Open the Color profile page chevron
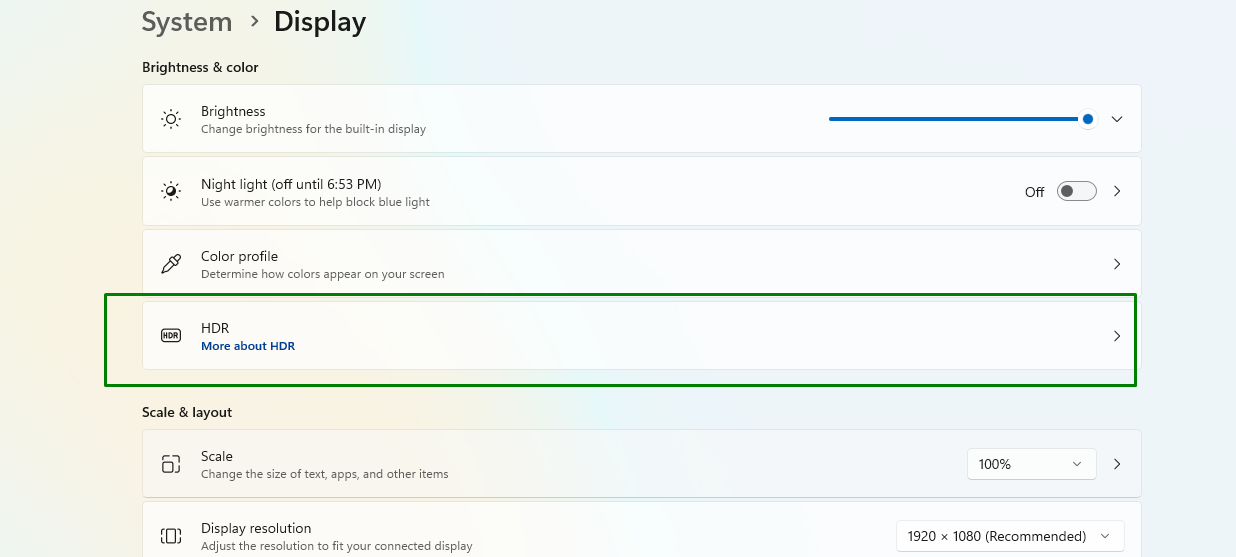Image resolution: width=1236 pixels, height=557 pixels. 1117,264
